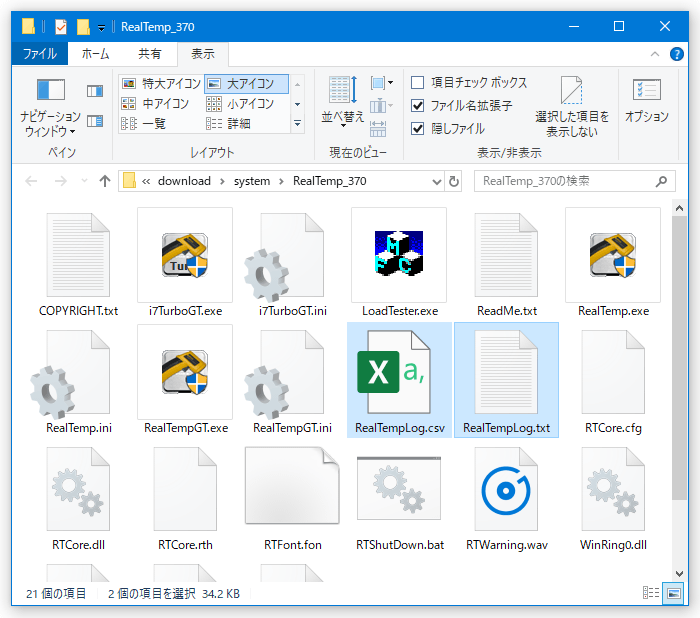Collapse the ribbon with the caret

[654, 54]
